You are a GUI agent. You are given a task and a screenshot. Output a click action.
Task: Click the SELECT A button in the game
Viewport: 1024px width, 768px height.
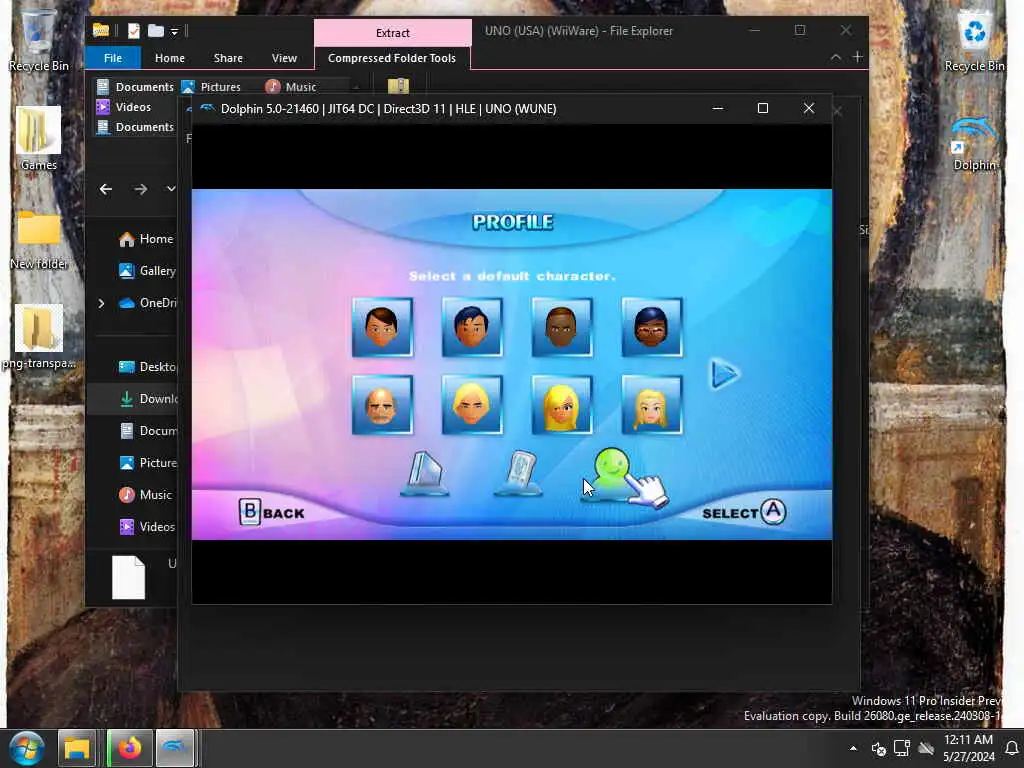pyautogui.click(x=744, y=512)
